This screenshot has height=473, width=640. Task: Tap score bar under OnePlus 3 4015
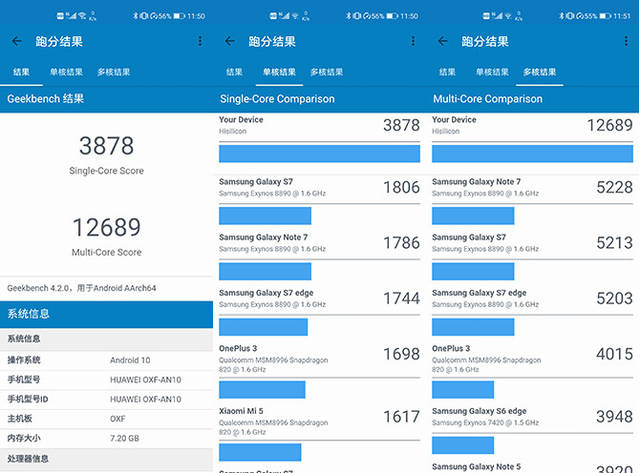pyautogui.click(x=463, y=390)
